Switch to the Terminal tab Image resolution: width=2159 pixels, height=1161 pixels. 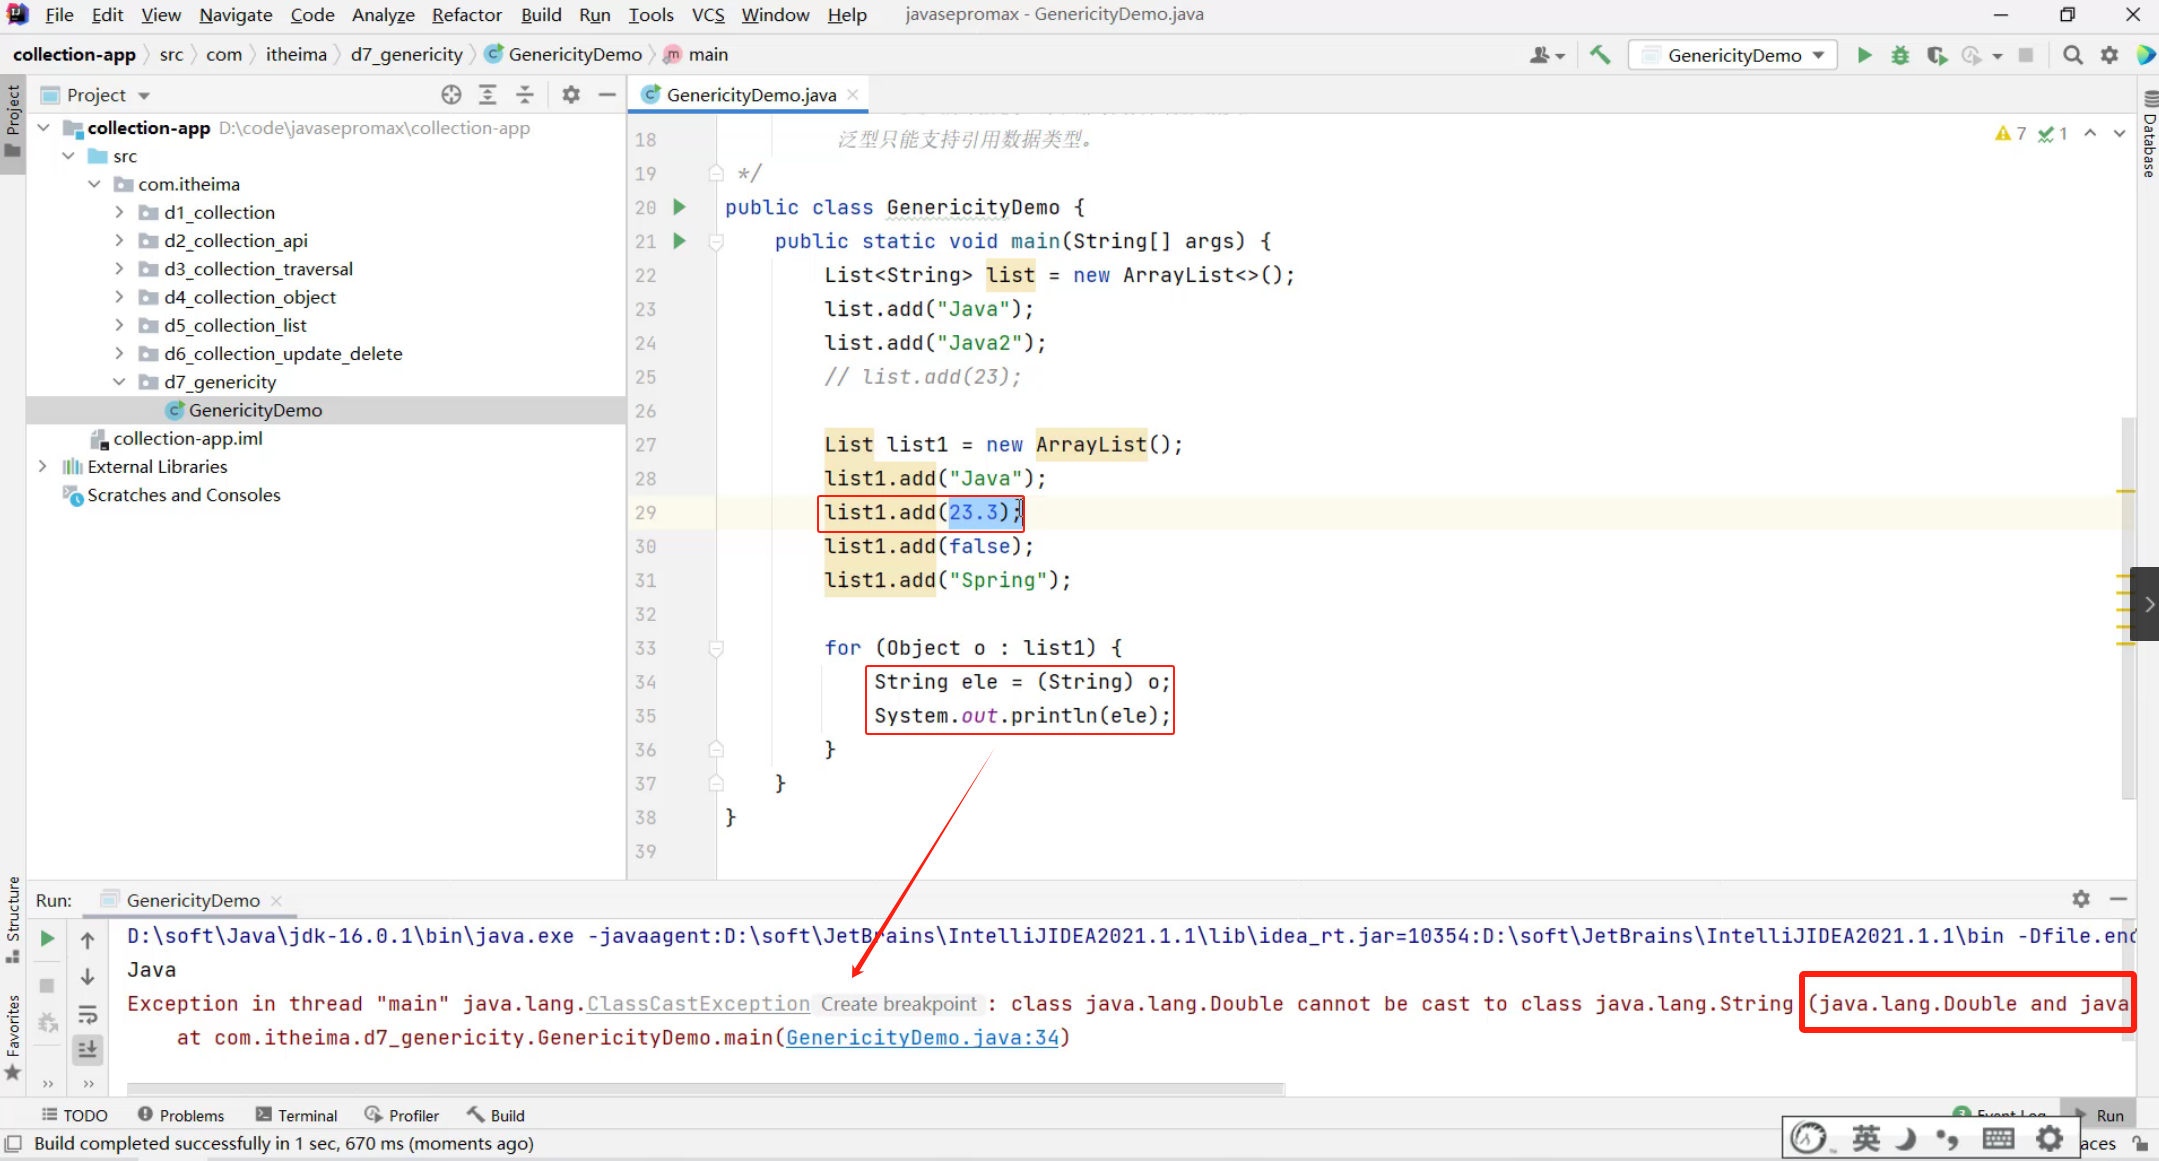[297, 1115]
